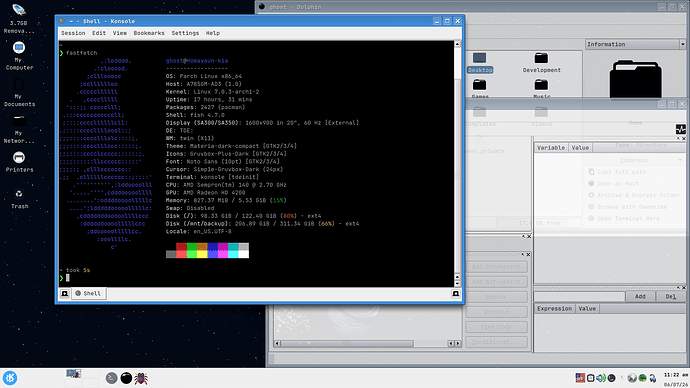Click the horizontal scrollbar thumb in rear window
The image size is (690, 388).
coord(347,343)
